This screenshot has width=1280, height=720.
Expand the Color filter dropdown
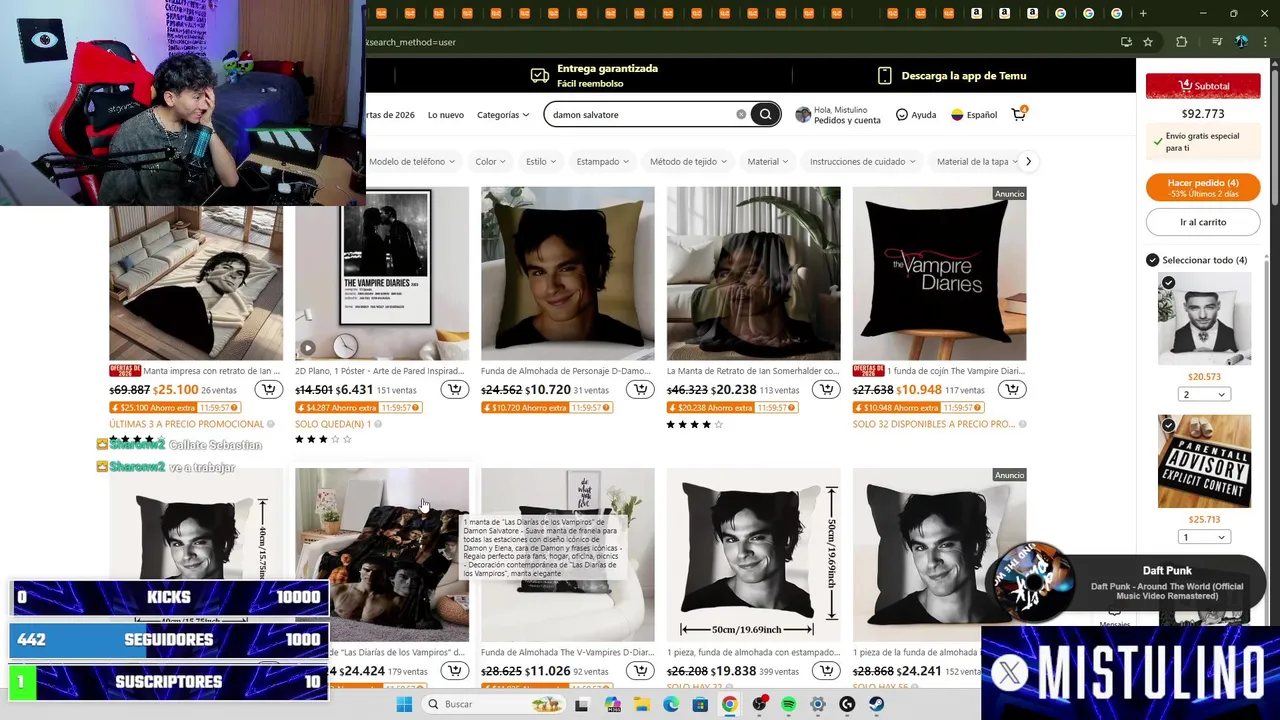pyautogui.click(x=490, y=161)
